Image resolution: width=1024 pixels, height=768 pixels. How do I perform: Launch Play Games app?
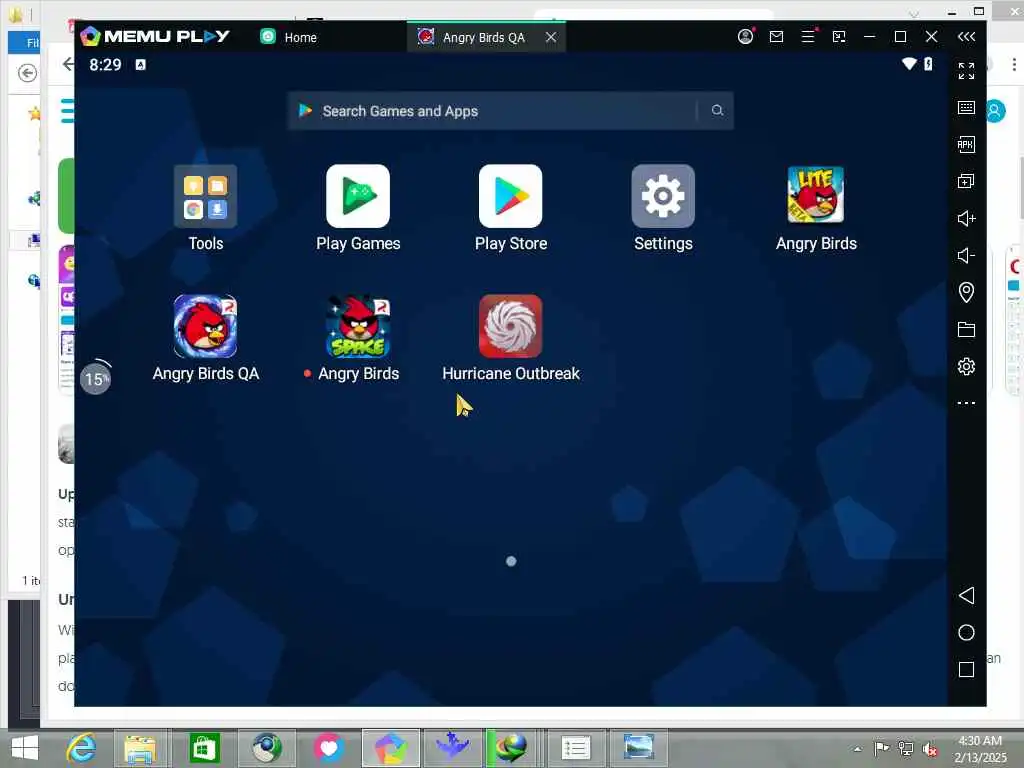358,197
